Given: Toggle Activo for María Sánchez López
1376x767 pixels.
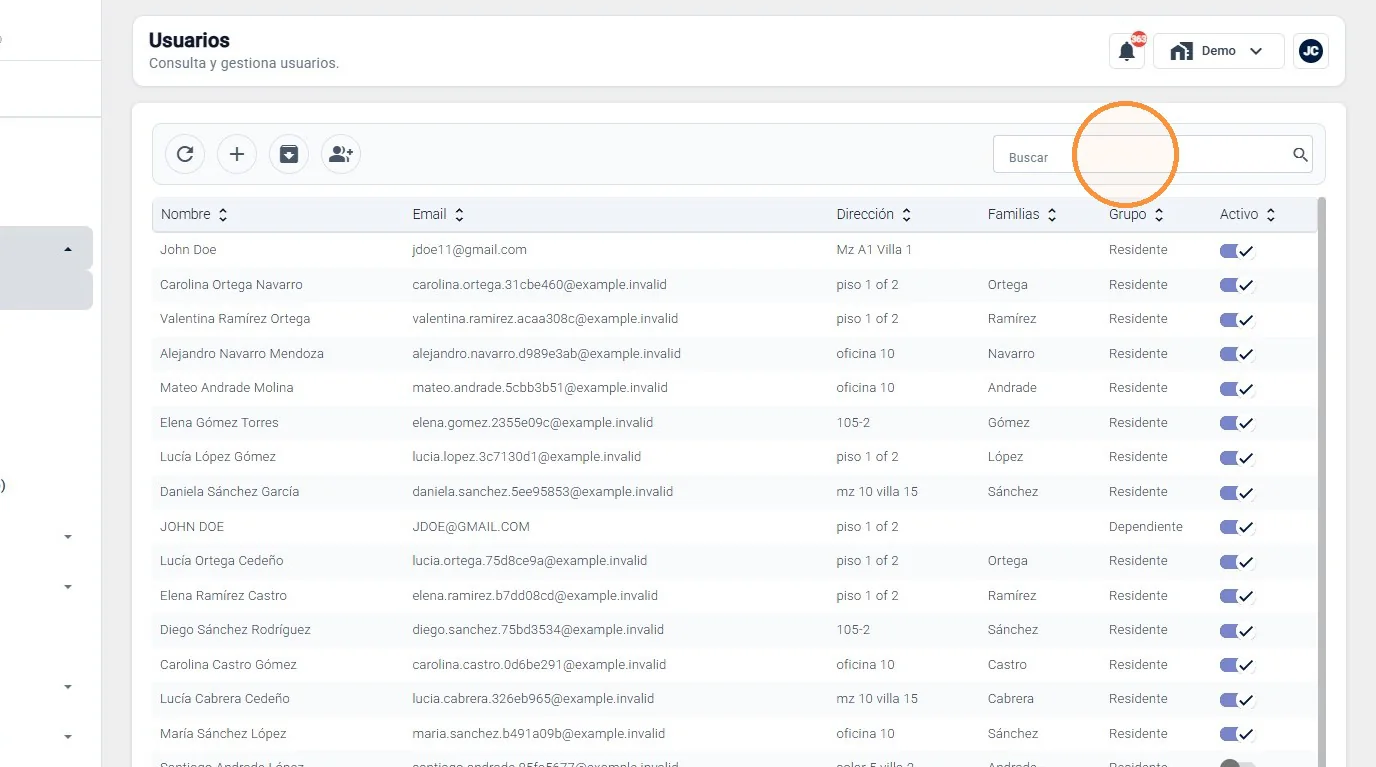Looking at the screenshot, I should click(x=1237, y=734).
